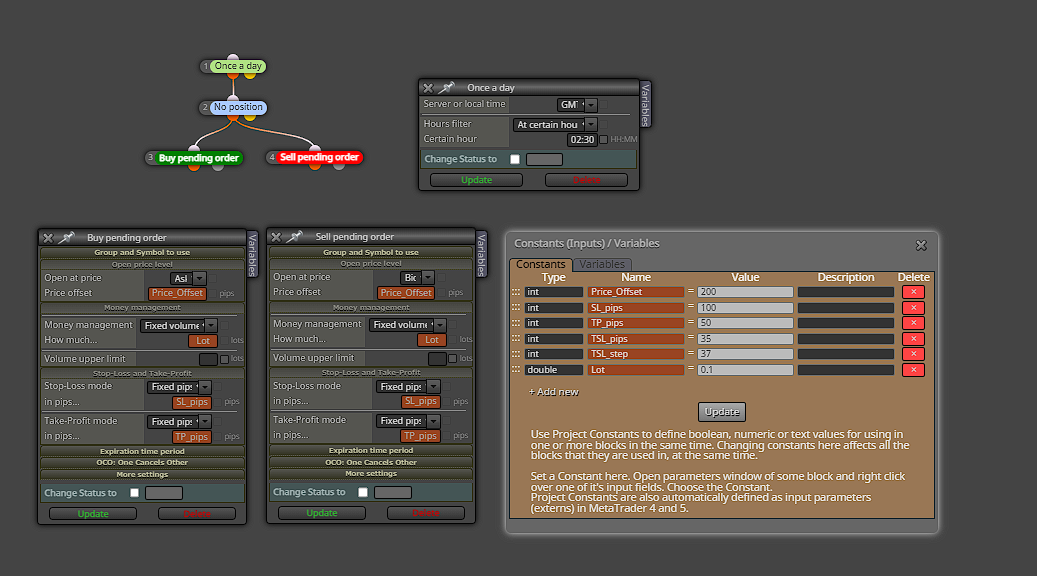Viewport: 1037px width, 576px height.
Task: Open Variables side tab of Sell pending order panel
Action: [481, 254]
